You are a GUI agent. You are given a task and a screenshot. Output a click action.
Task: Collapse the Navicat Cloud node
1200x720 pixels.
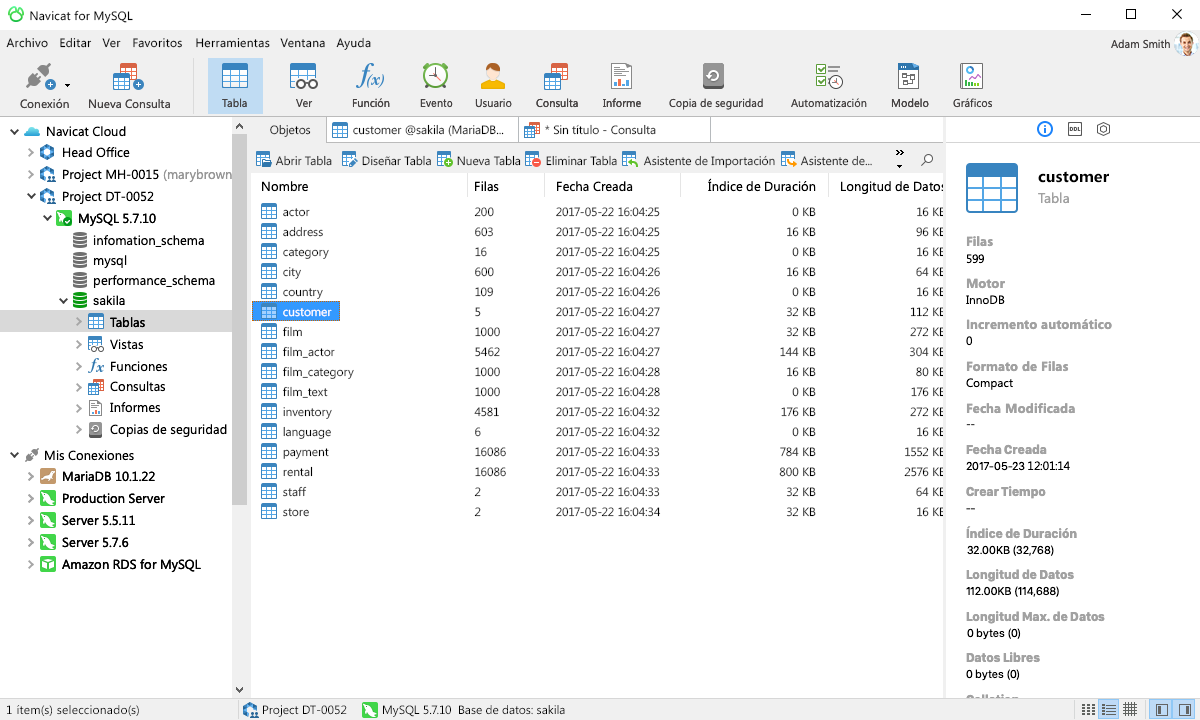point(14,131)
